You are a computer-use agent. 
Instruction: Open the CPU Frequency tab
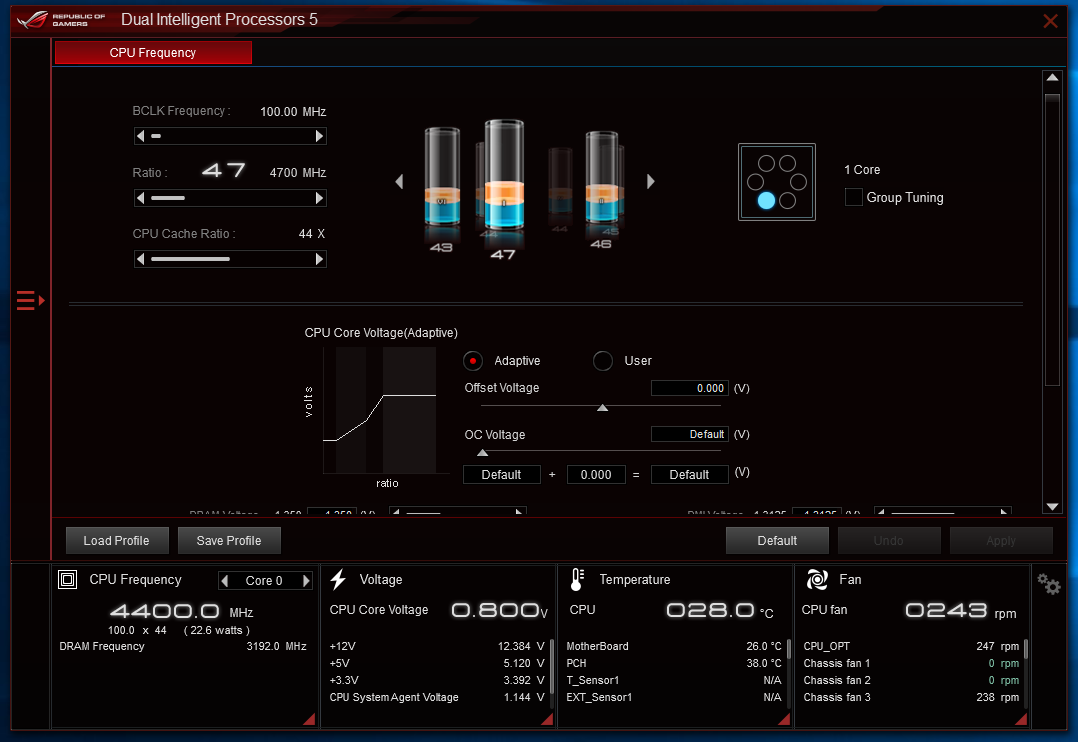click(153, 53)
